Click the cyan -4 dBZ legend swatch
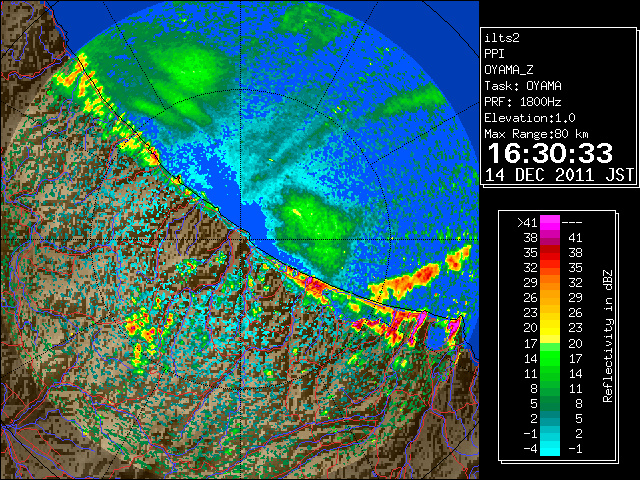Viewport: 640px width, 480px height. (550, 449)
